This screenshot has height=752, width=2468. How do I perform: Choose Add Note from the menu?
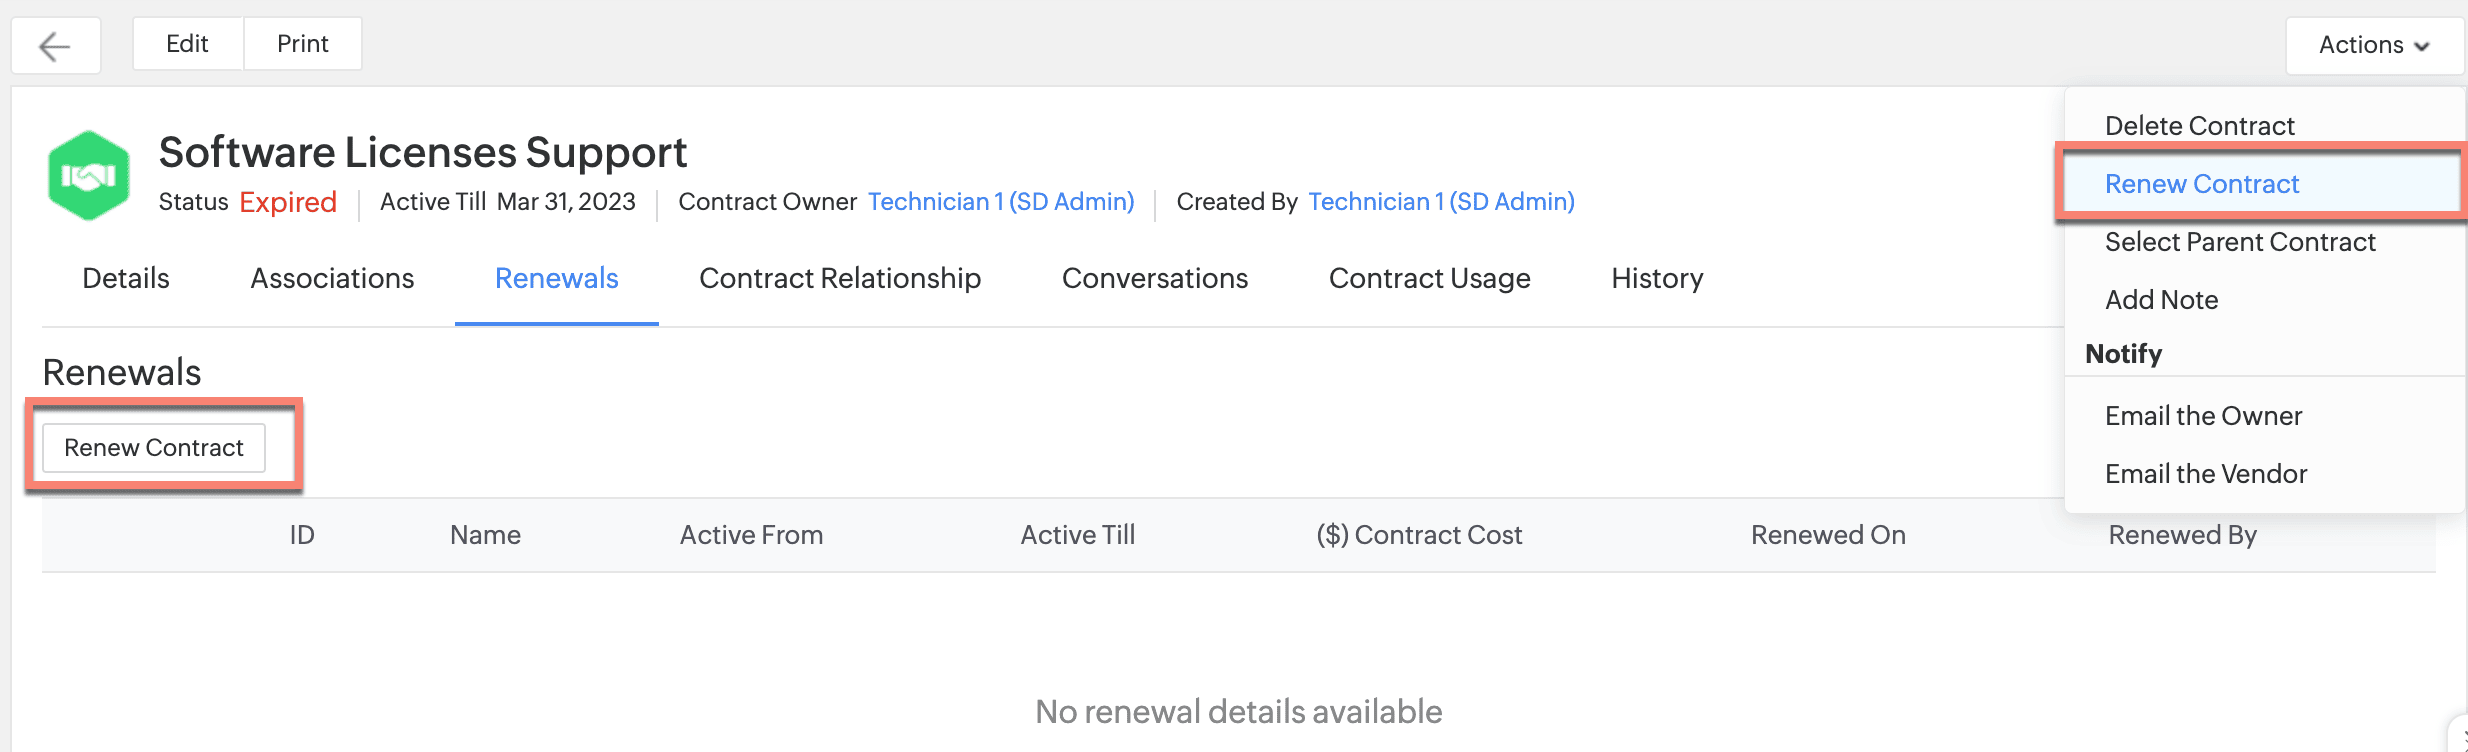(x=2161, y=300)
